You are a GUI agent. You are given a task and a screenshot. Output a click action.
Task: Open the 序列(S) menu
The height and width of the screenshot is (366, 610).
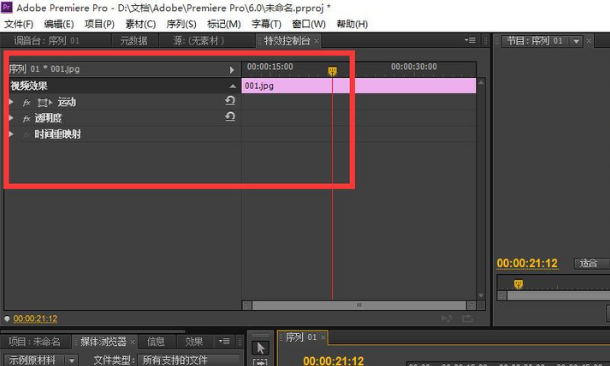click(x=181, y=24)
